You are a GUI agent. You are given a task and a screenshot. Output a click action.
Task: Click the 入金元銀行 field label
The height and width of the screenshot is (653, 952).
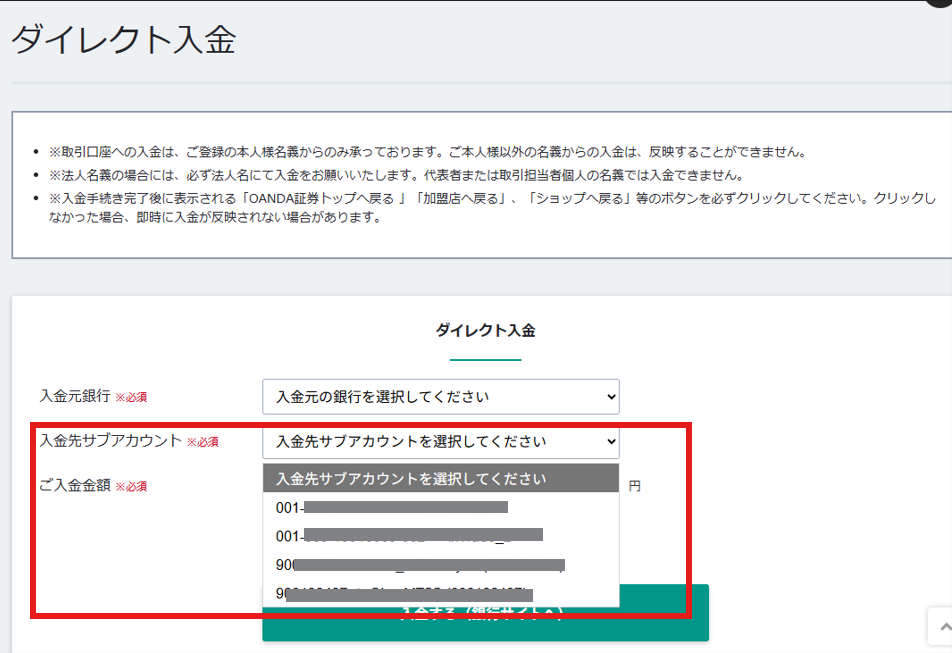coord(75,397)
